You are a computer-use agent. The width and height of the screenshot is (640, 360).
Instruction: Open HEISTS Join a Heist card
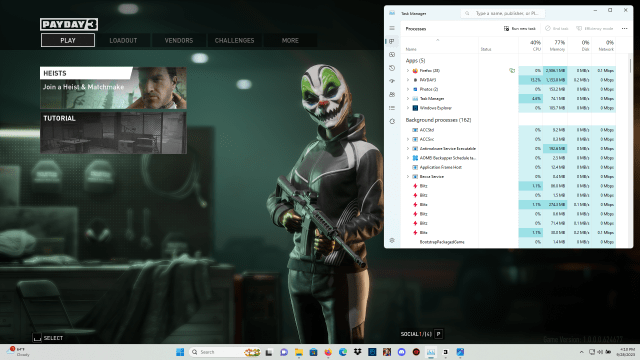pyautogui.click(x=113, y=88)
